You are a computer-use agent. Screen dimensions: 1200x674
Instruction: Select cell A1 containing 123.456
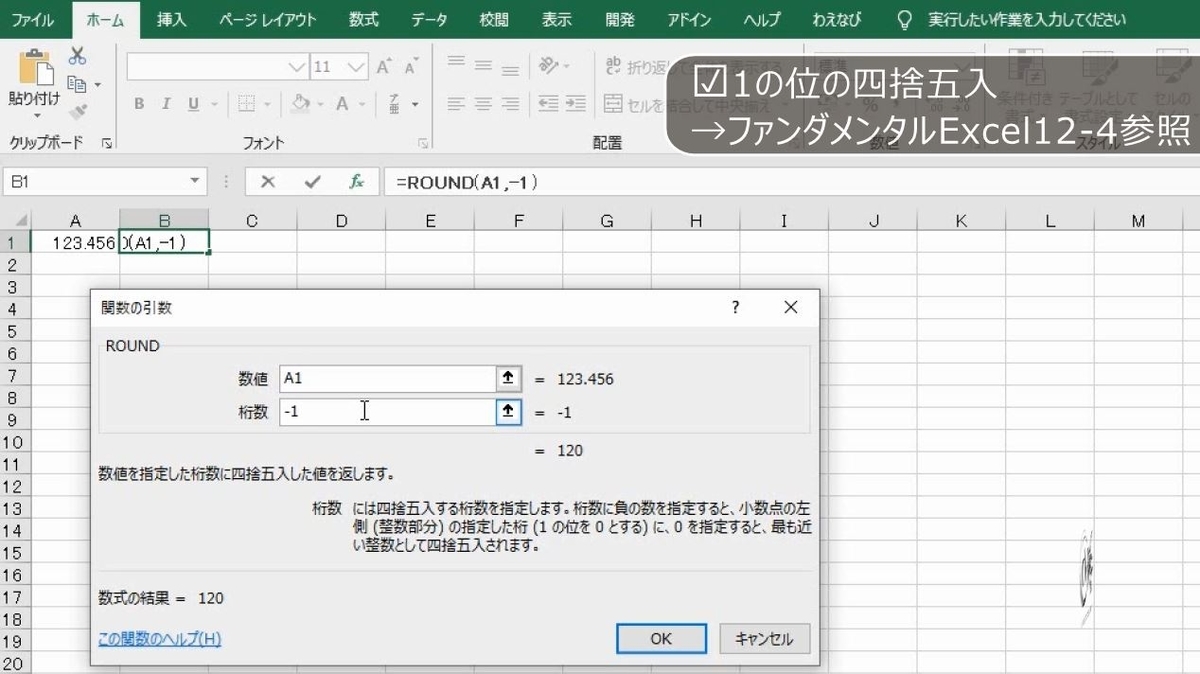(75, 242)
